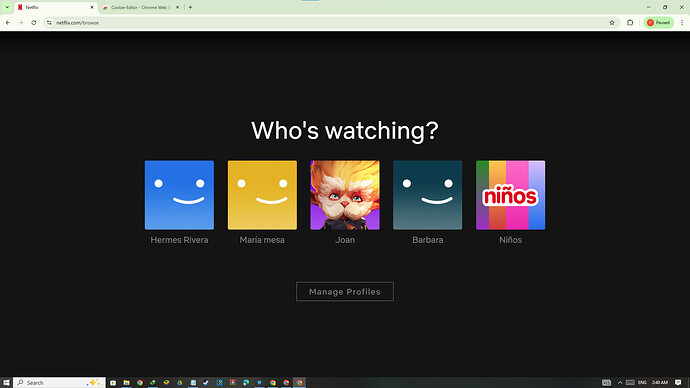Click the touch keyboard tray icon
This screenshot has width=690, height=388.
click(630, 383)
